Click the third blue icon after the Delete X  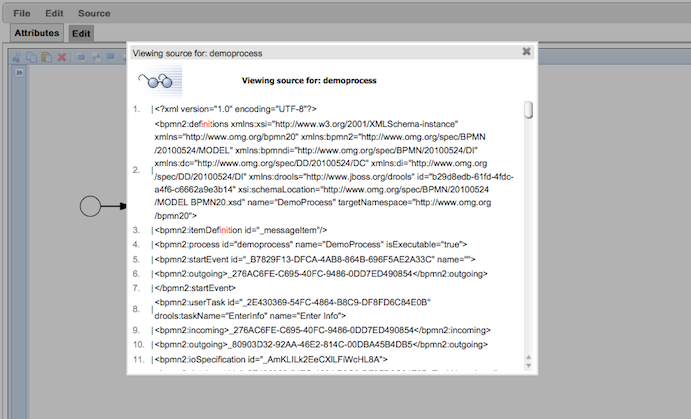[x=111, y=57]
